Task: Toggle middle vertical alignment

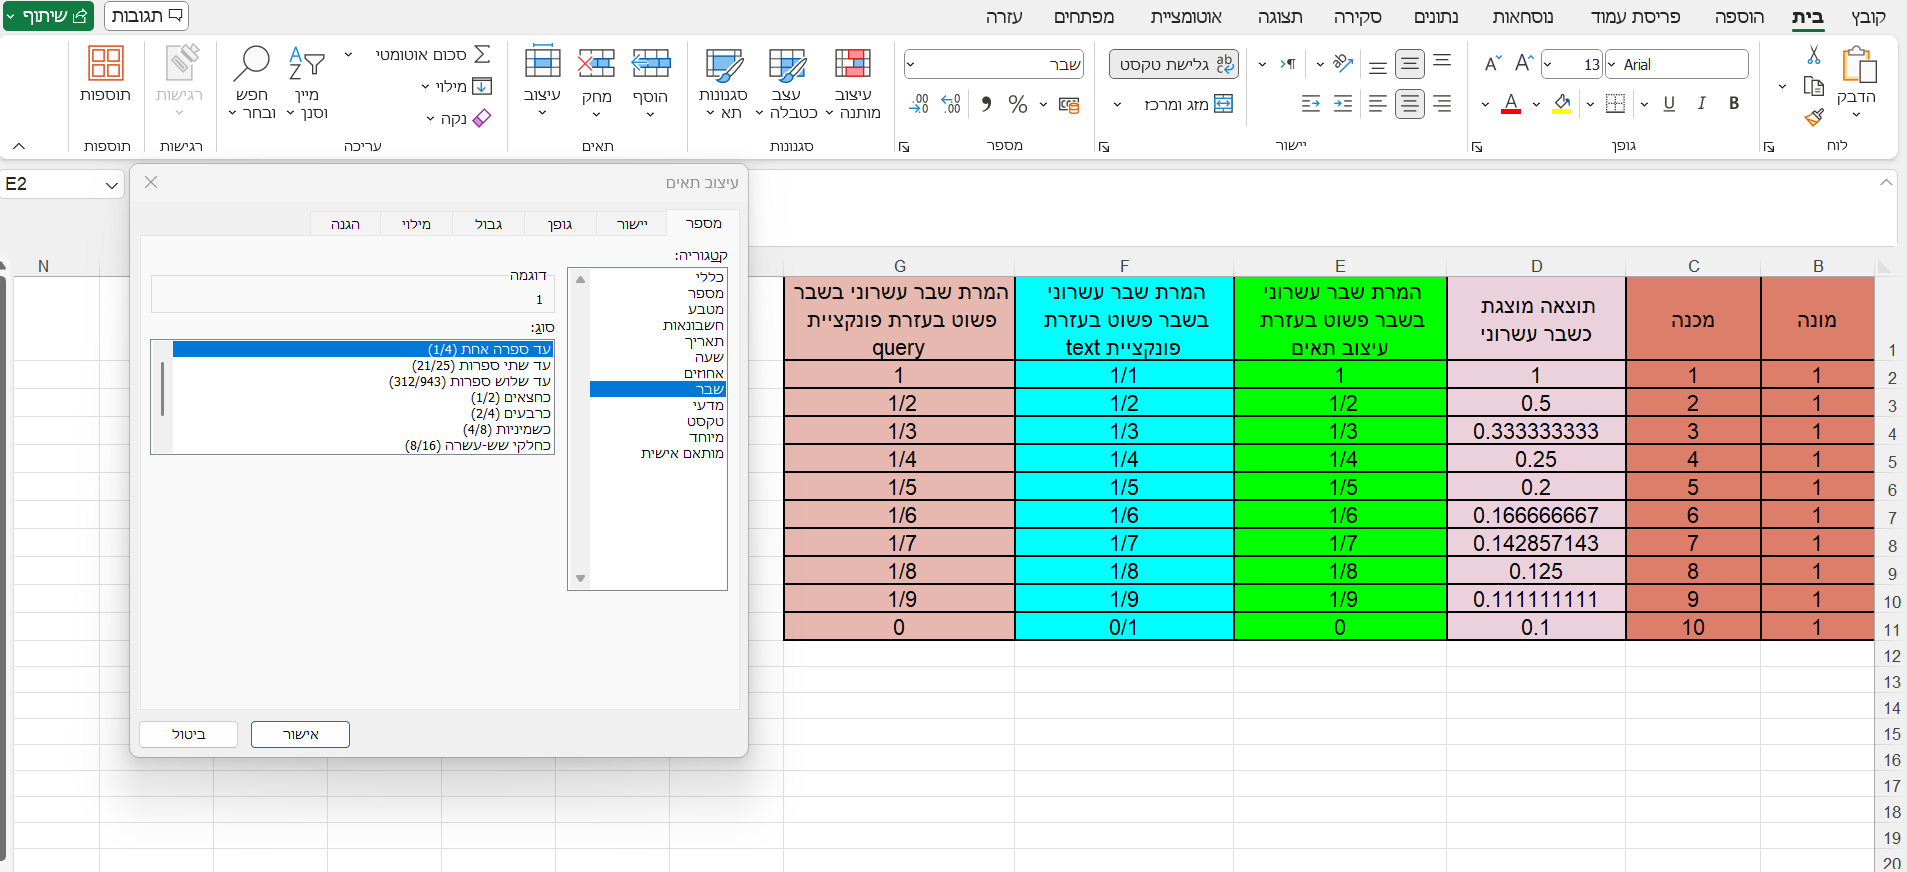Action: (1410, 64)
